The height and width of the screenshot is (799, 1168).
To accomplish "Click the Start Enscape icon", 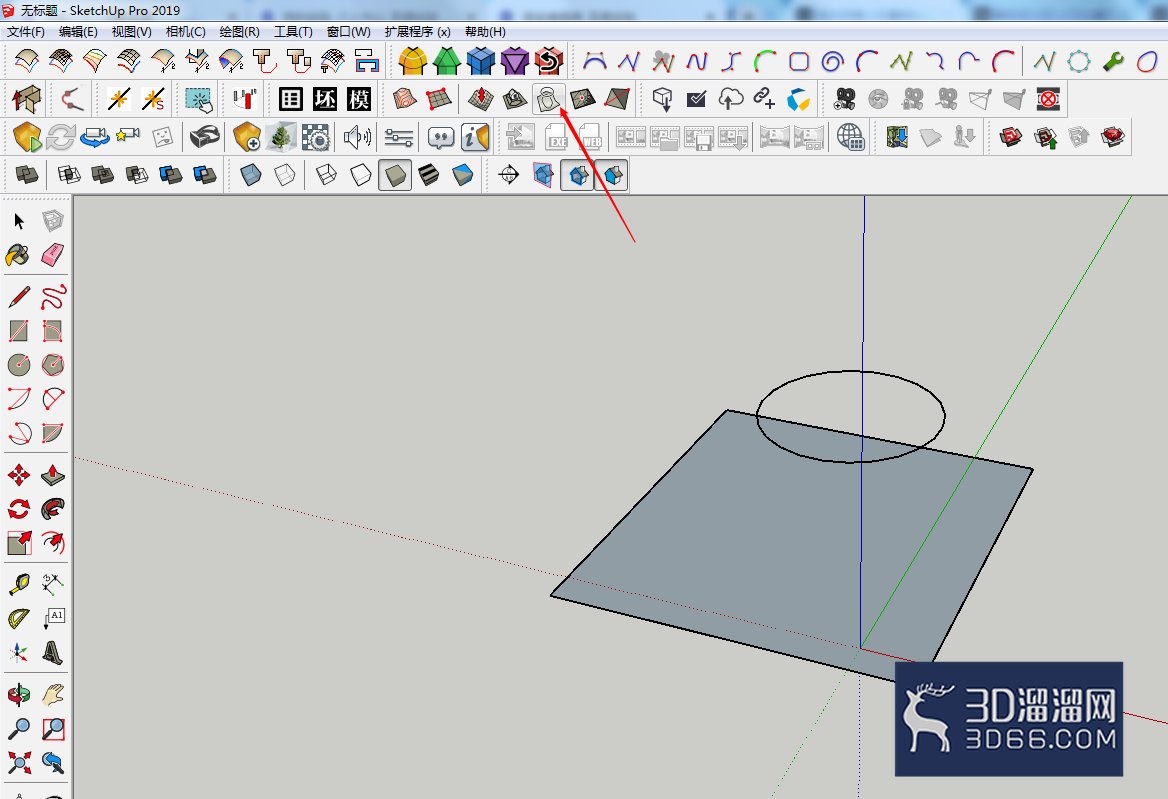I will 27,137.
